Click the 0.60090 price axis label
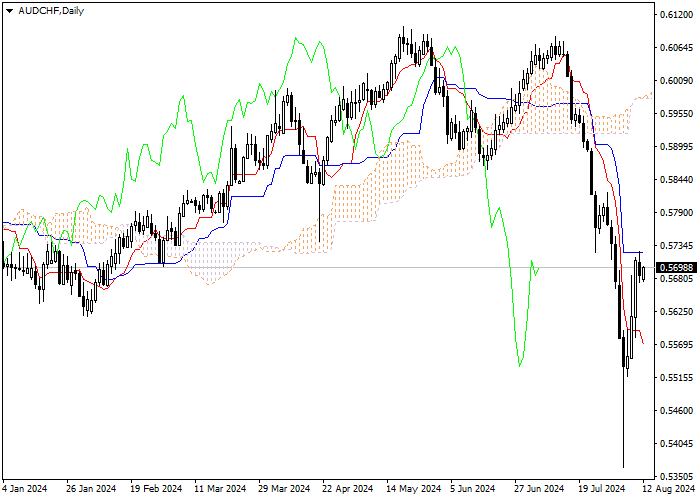Viewport: 700px width, 500px height. click(677, 81)
